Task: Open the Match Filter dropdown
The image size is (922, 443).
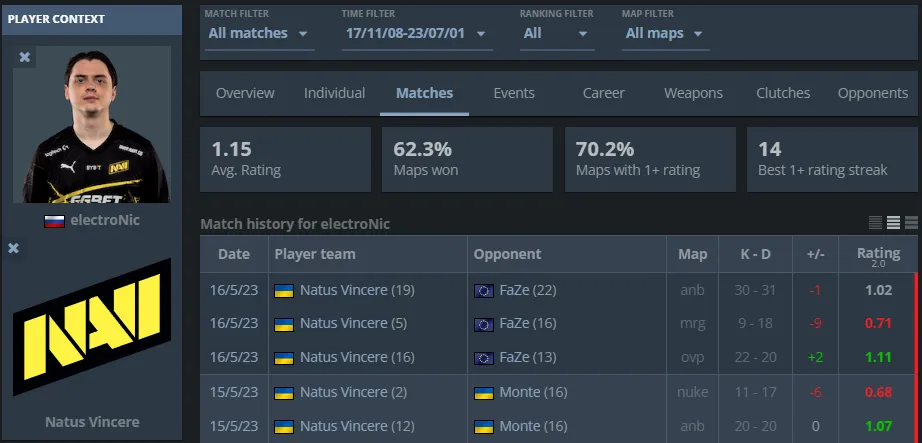Action: click(259, 34)
